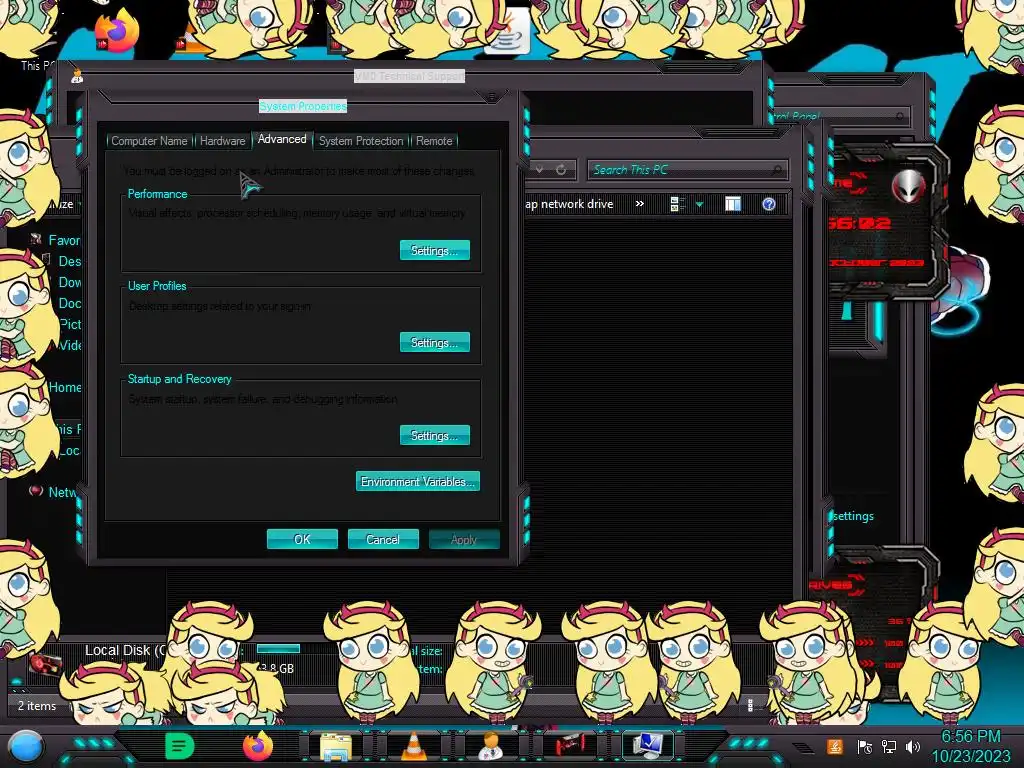Click User Profiles Settings button

(x=435, y=342)
